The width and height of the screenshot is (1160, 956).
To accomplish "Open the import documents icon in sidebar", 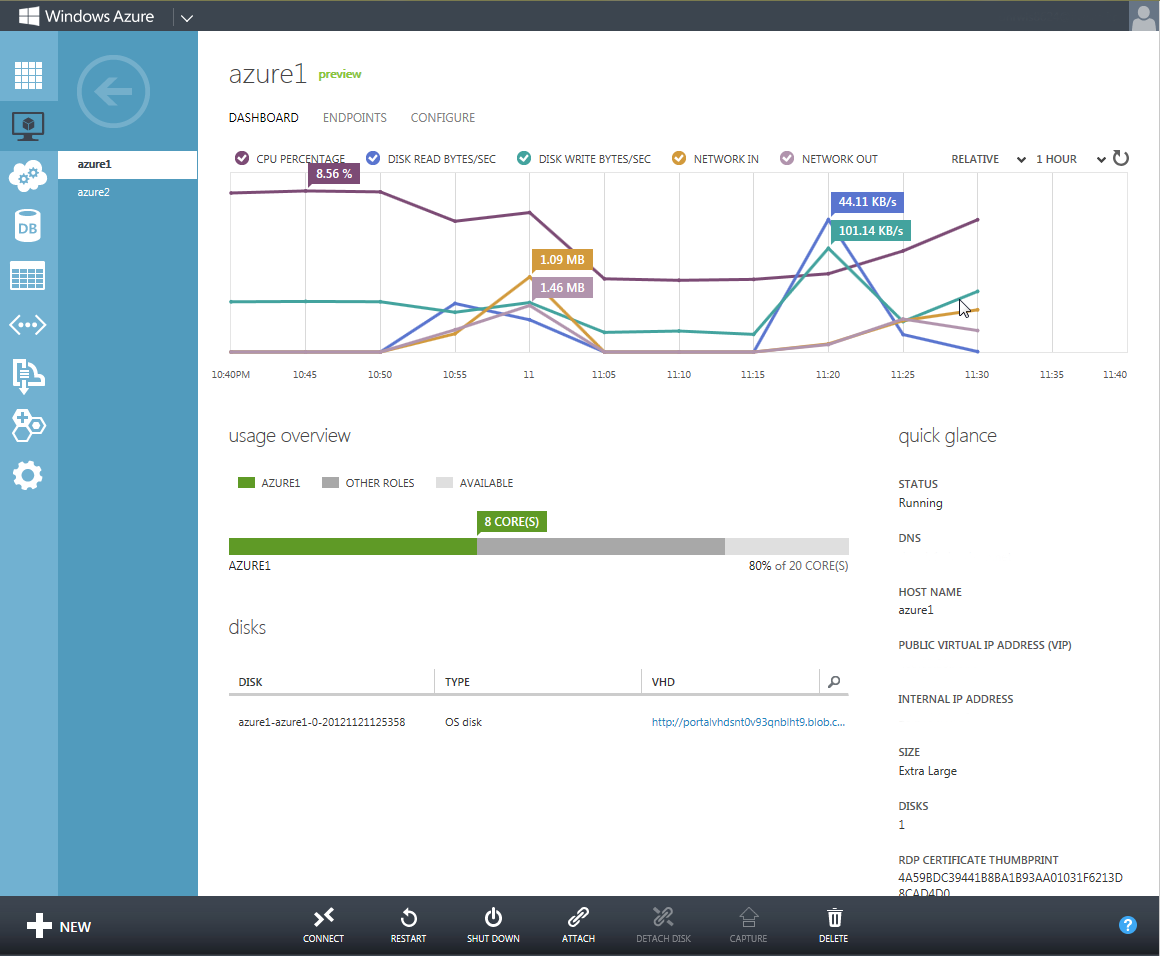I will pyautogui.click(x=28, y=375).
